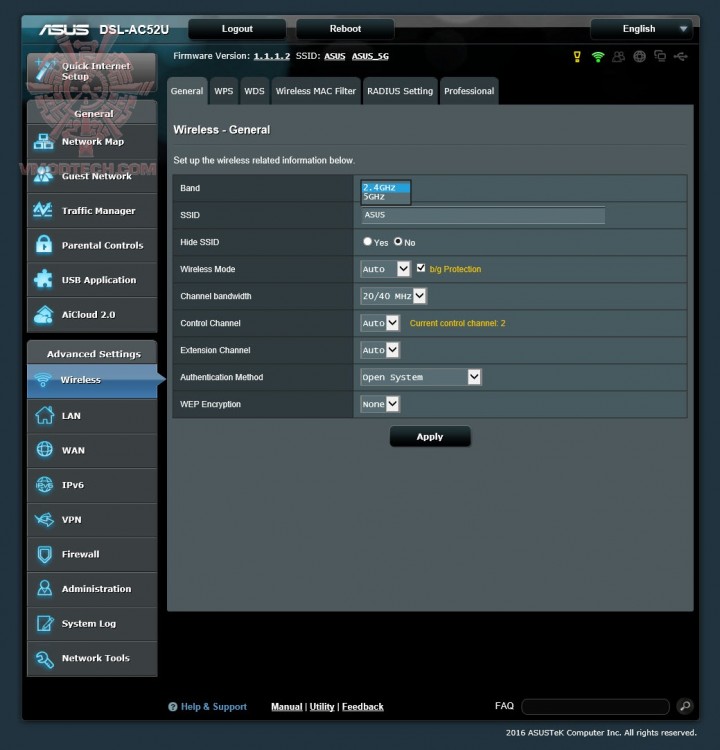Open the Manual link in footer
Viewport: 720px width, 750px height.
(x=287, y=706)
